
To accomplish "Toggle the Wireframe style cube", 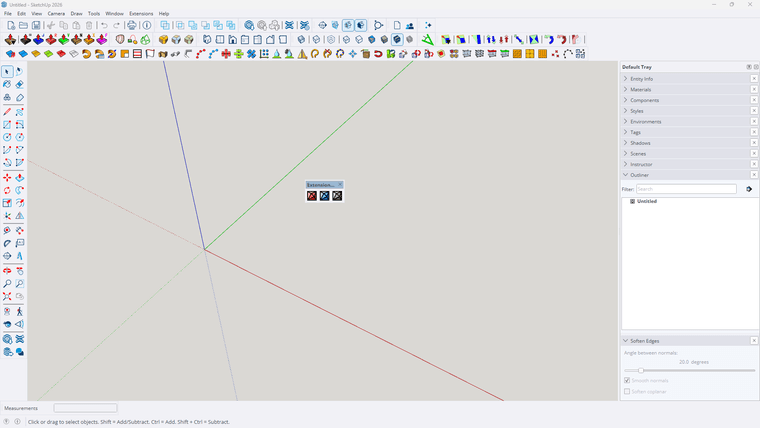I will [x=347, y=40].
